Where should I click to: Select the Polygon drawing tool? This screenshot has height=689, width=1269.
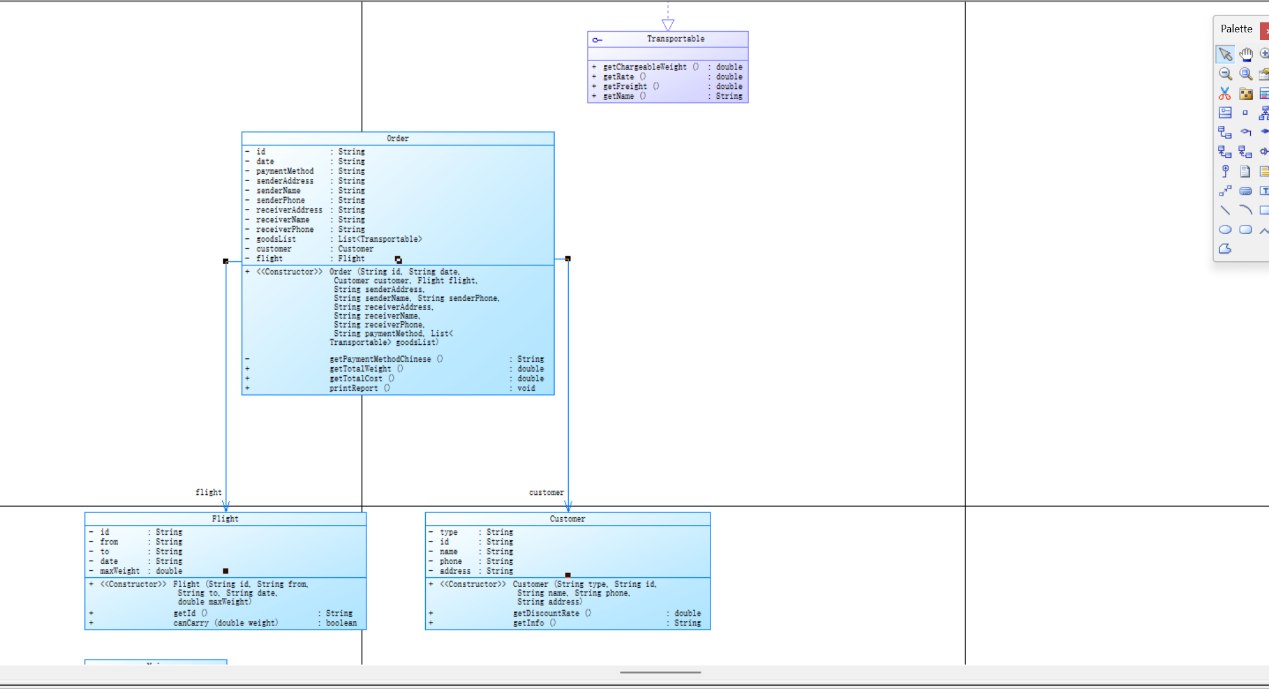pos(1225,248)
